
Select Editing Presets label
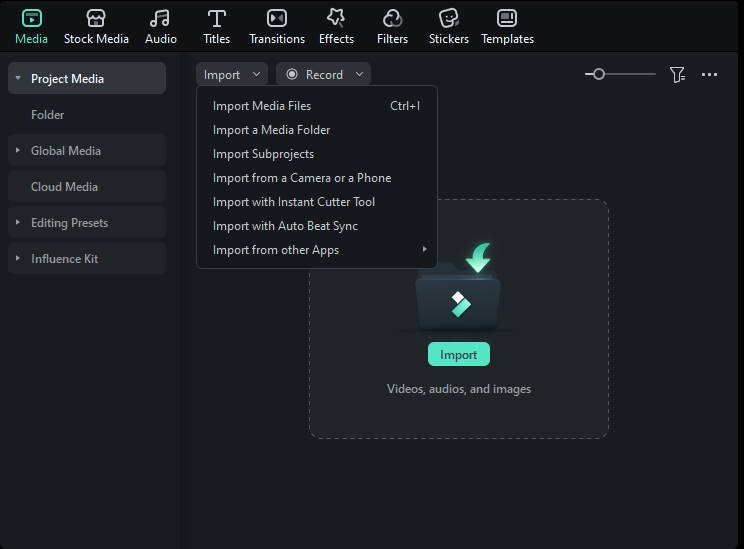69,223
